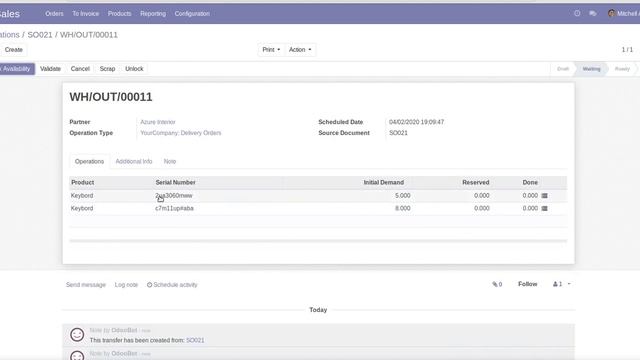
Task: Open SO021 link in OdooBot note
Action: pos(195,340)
